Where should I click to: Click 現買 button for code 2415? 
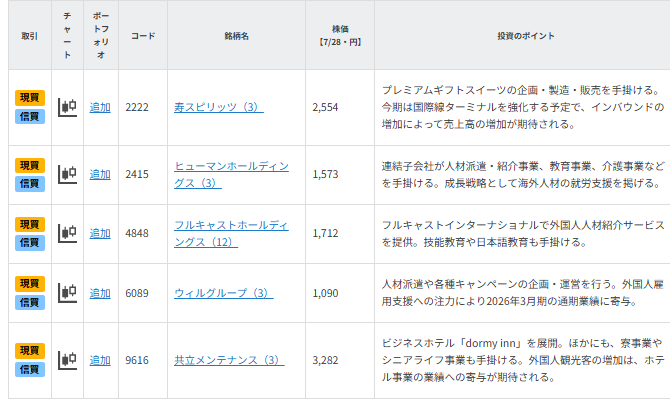pyautogui.click(x=30, y=165)
